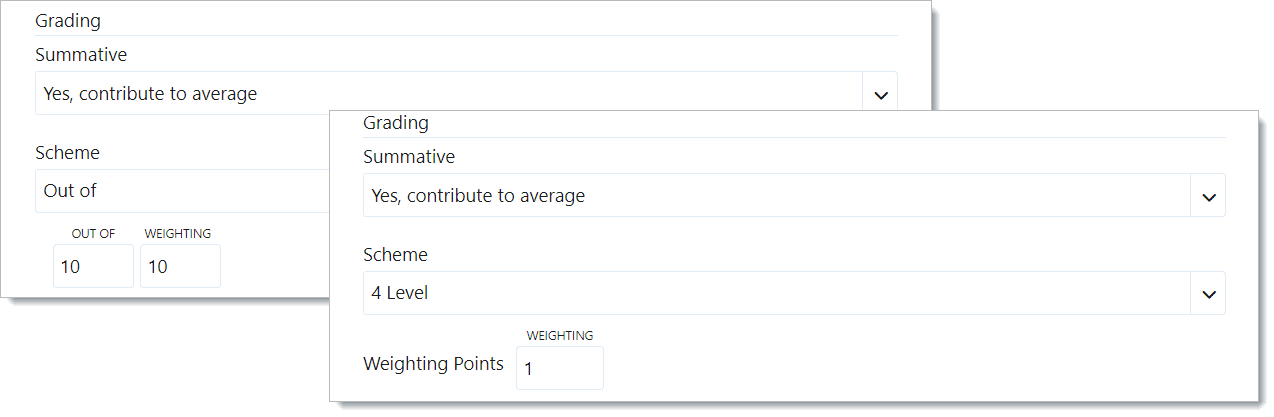Screen dimensions: 1274x417
Task: Click the 'WEIGHTING' label above the value 10
Action: tap(178, 234)
